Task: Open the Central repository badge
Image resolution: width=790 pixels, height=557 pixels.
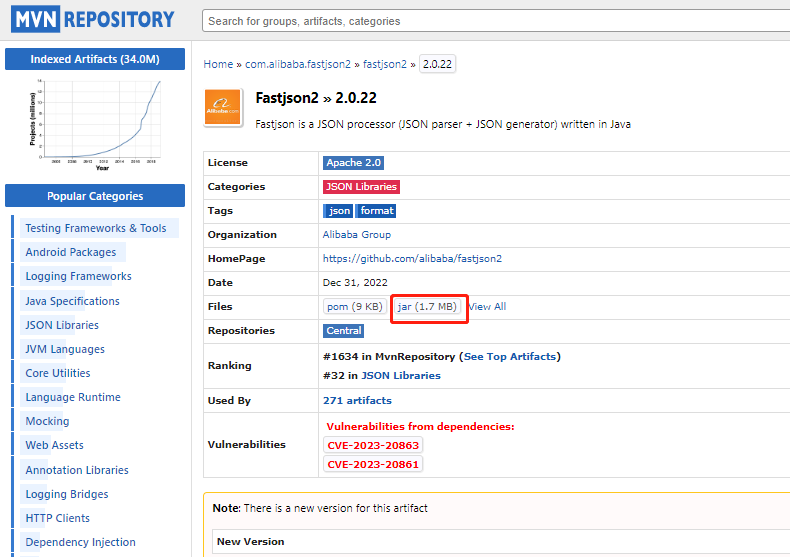Action: 344,331
